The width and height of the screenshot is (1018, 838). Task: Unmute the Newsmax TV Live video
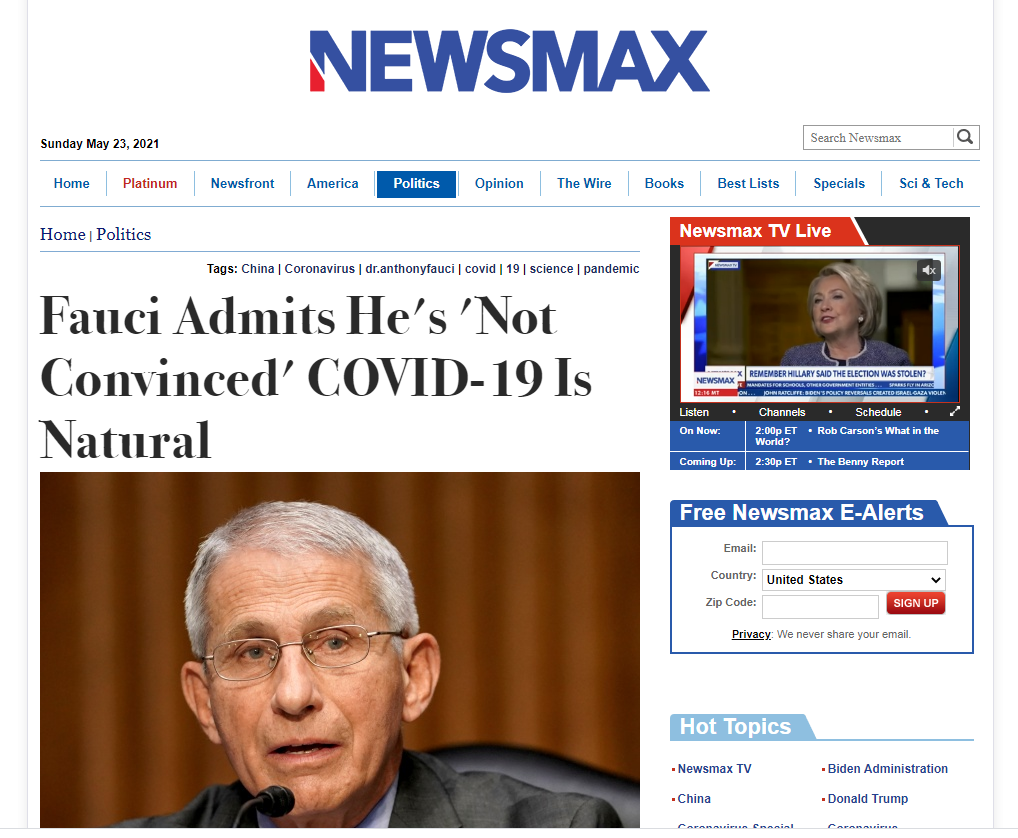929,270
